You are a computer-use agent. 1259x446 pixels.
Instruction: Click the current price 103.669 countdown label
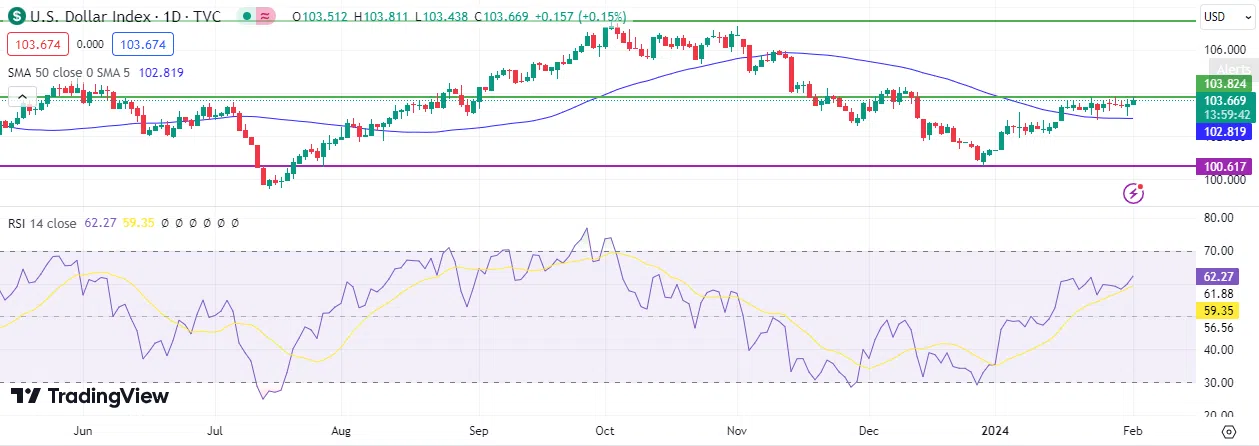coord(1225,107)
